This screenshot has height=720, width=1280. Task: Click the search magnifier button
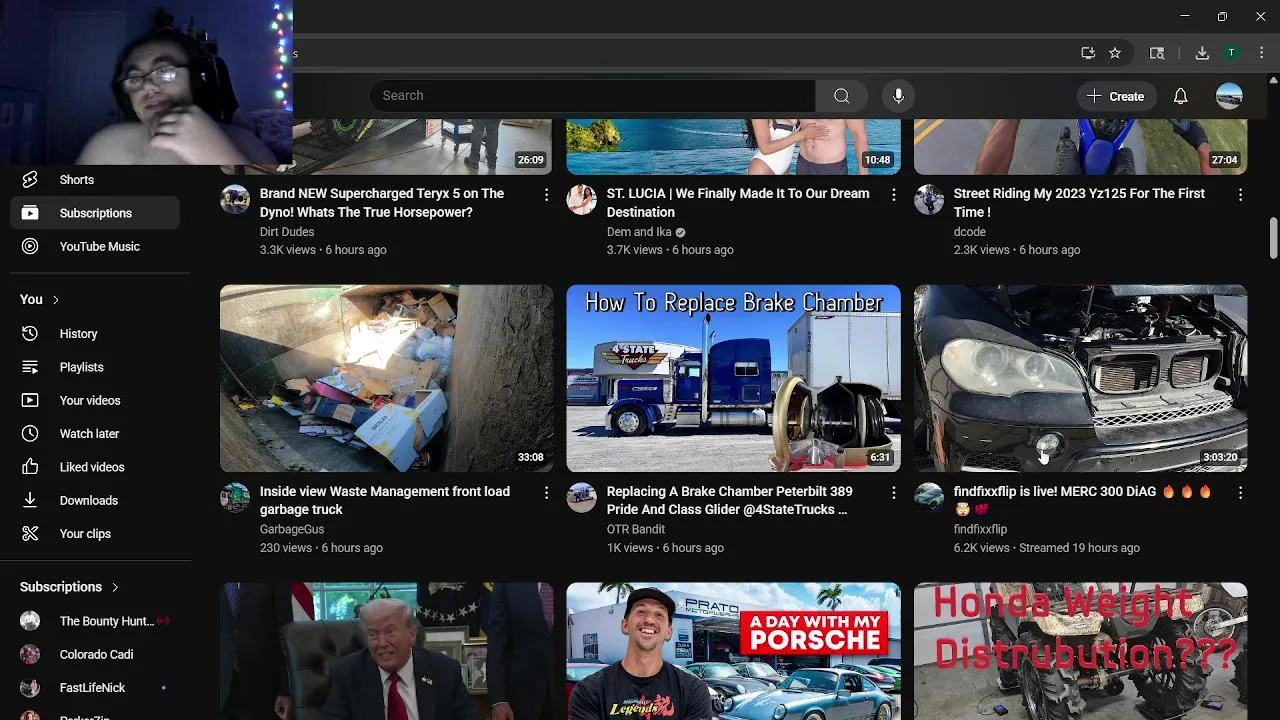(x=842, y=96)
